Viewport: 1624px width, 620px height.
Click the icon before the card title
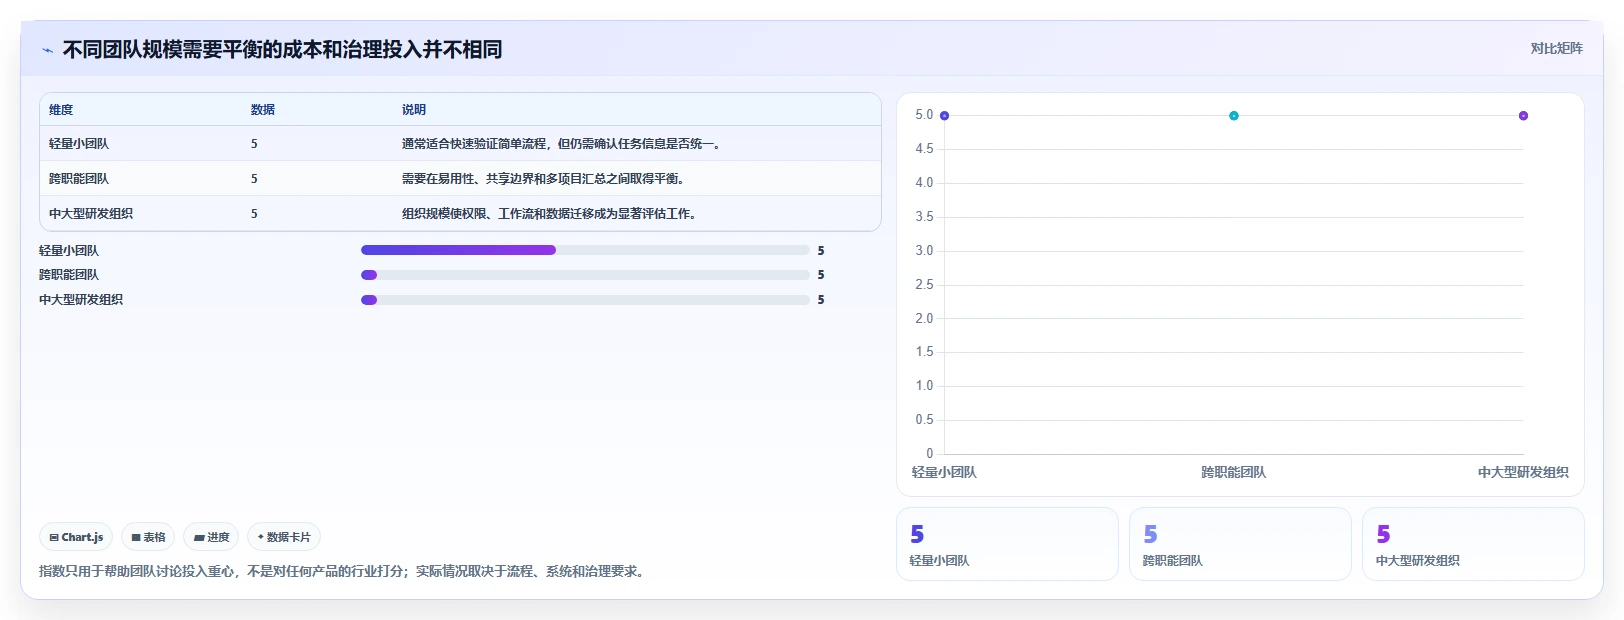coord(47,50)
